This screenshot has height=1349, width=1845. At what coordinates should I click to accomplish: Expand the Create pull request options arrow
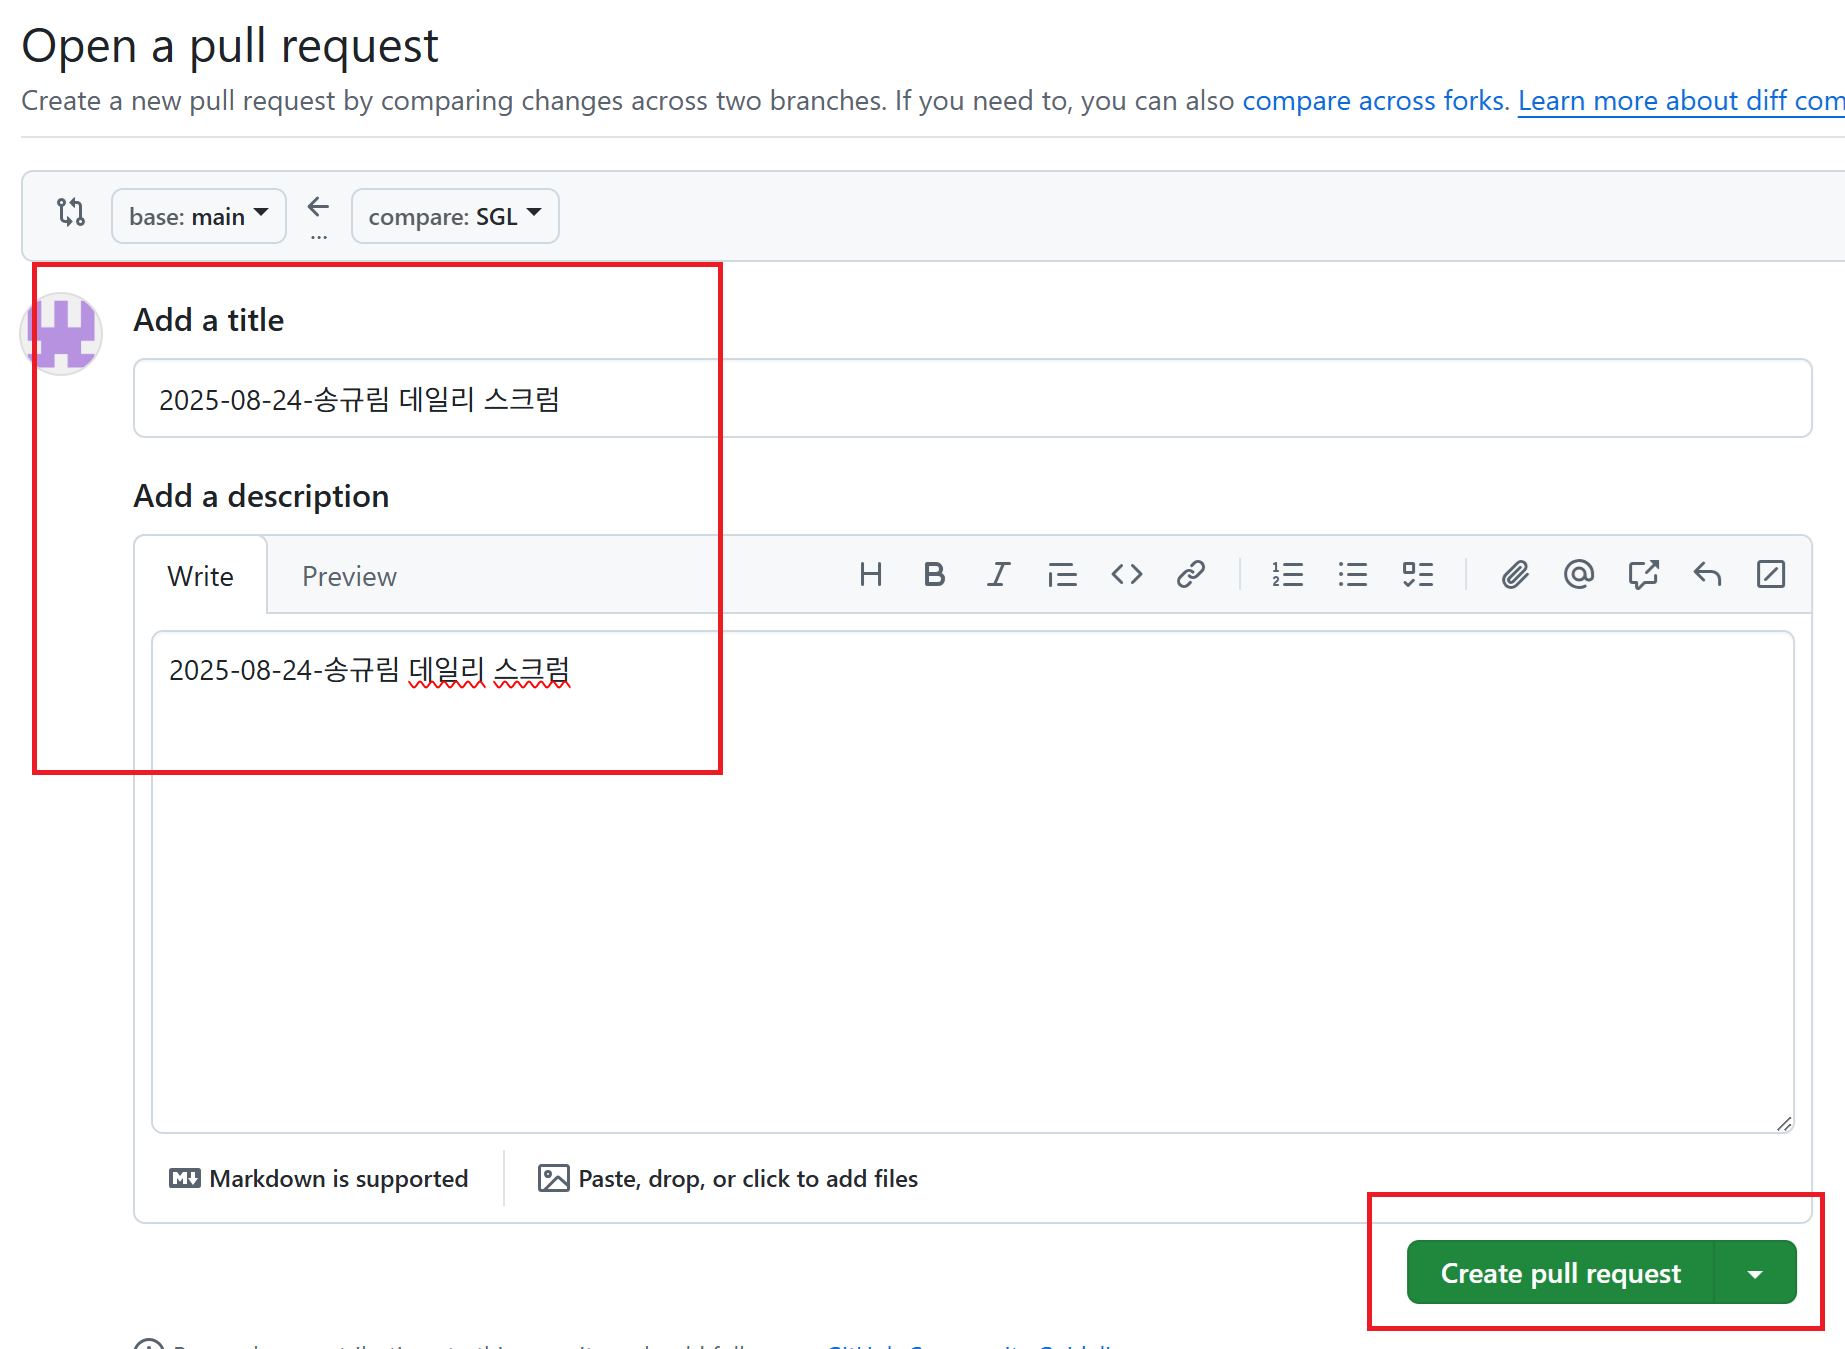tap(1755, 1273)
